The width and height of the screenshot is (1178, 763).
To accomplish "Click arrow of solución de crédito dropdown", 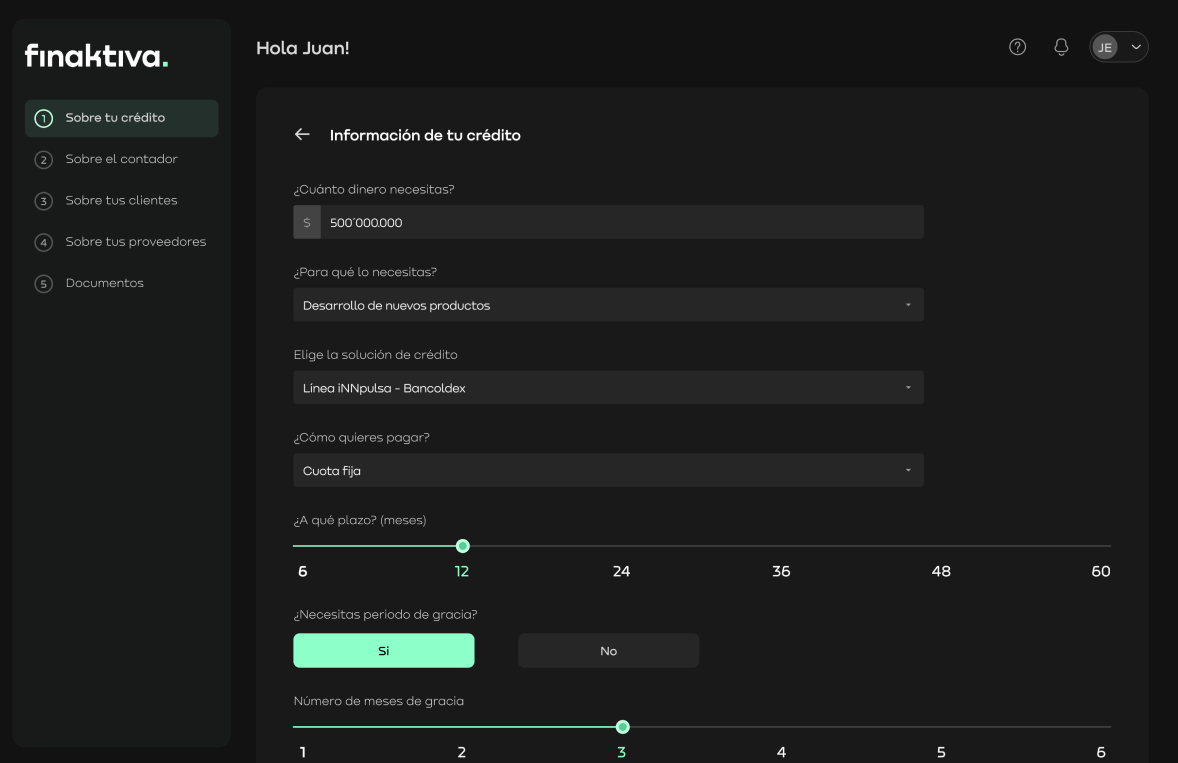I will [x=908, y=388].
